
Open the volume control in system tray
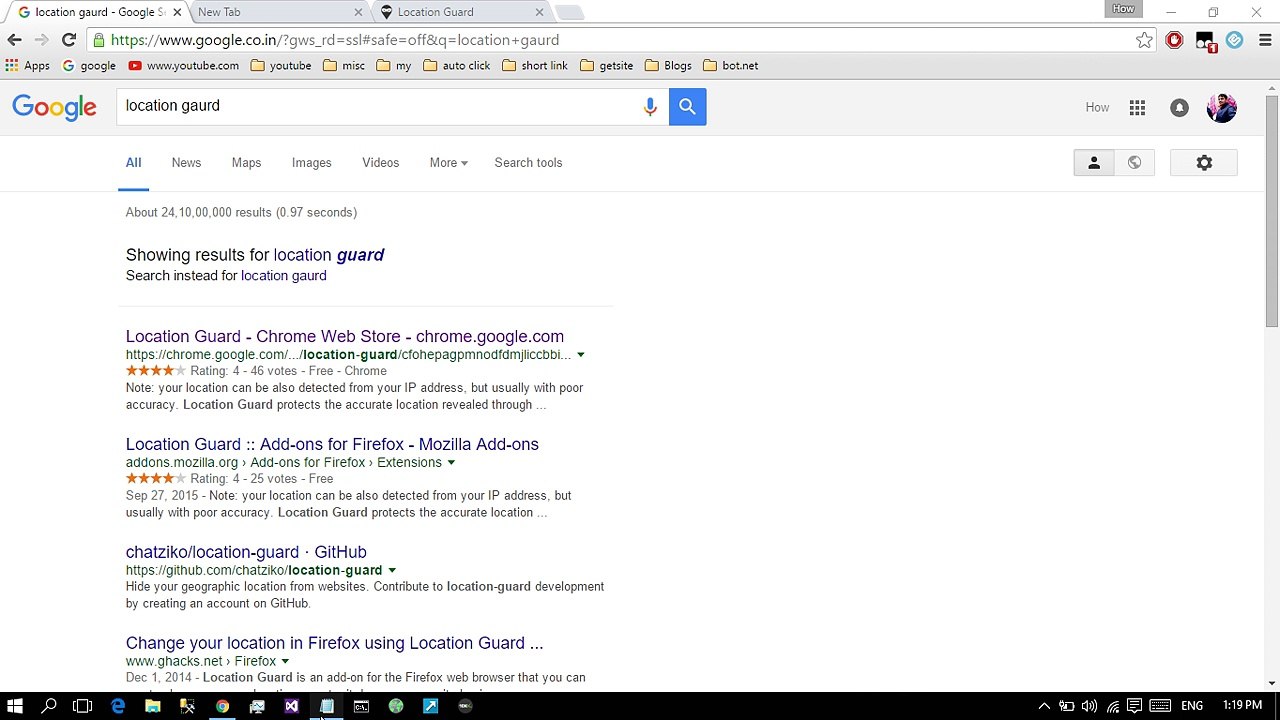coord(1089,706)
